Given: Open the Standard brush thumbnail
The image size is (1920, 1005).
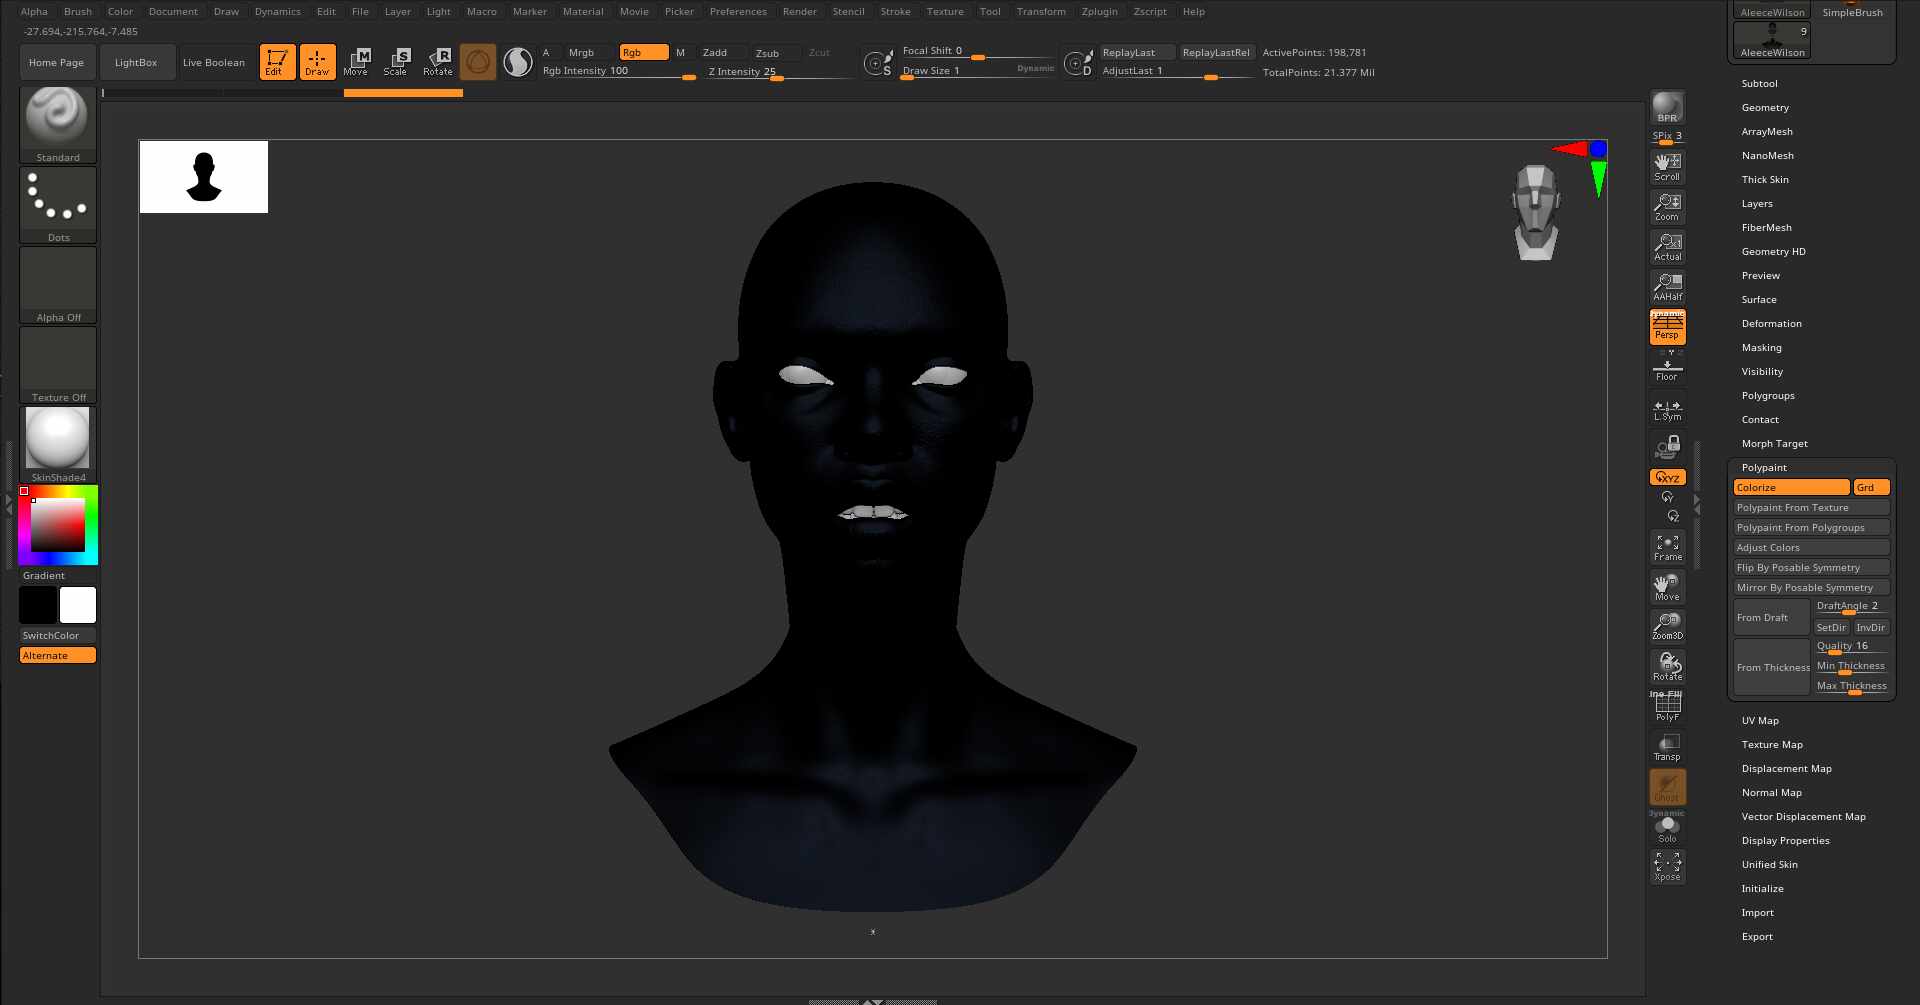Looking at the screenshot, I should (x=58, y=123).
